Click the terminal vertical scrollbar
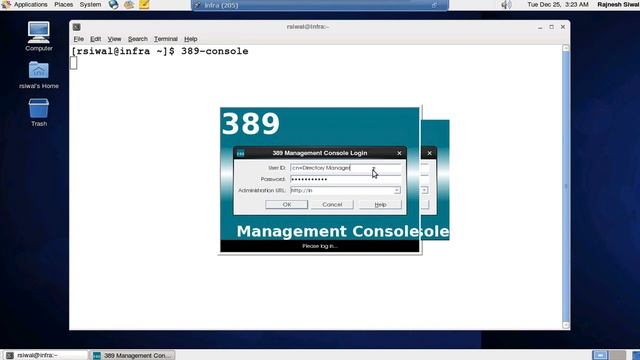 566,186
